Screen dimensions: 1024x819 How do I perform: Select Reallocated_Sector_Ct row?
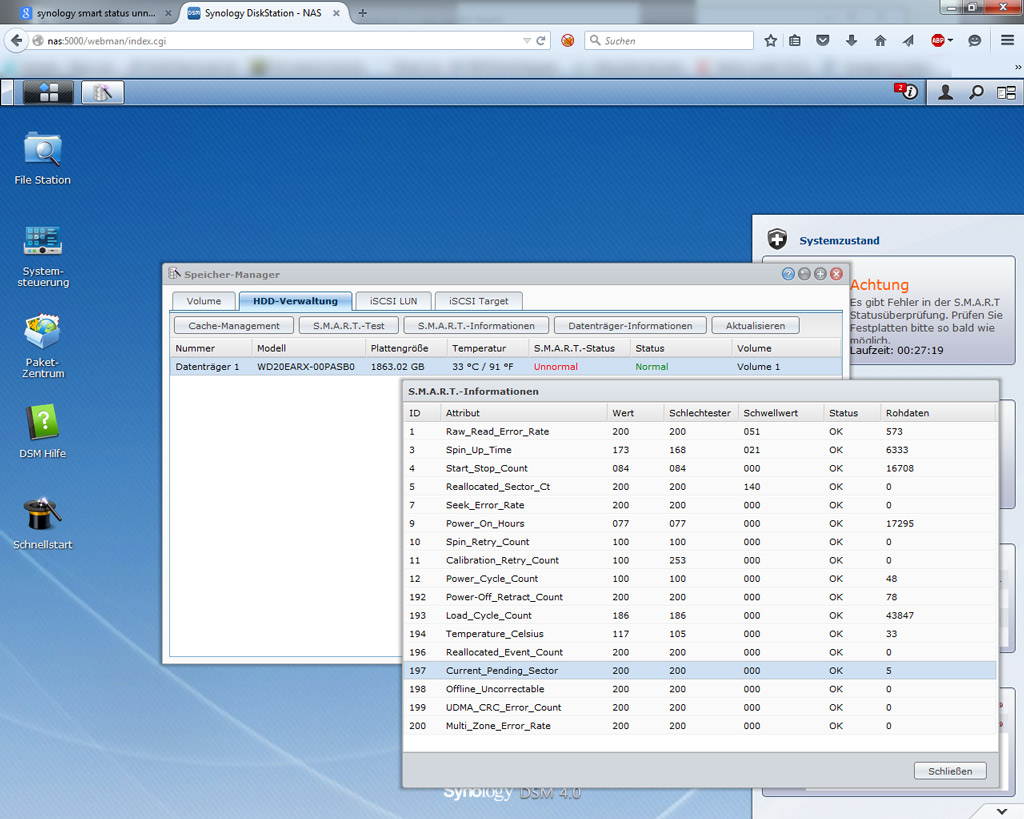(700, 487)
